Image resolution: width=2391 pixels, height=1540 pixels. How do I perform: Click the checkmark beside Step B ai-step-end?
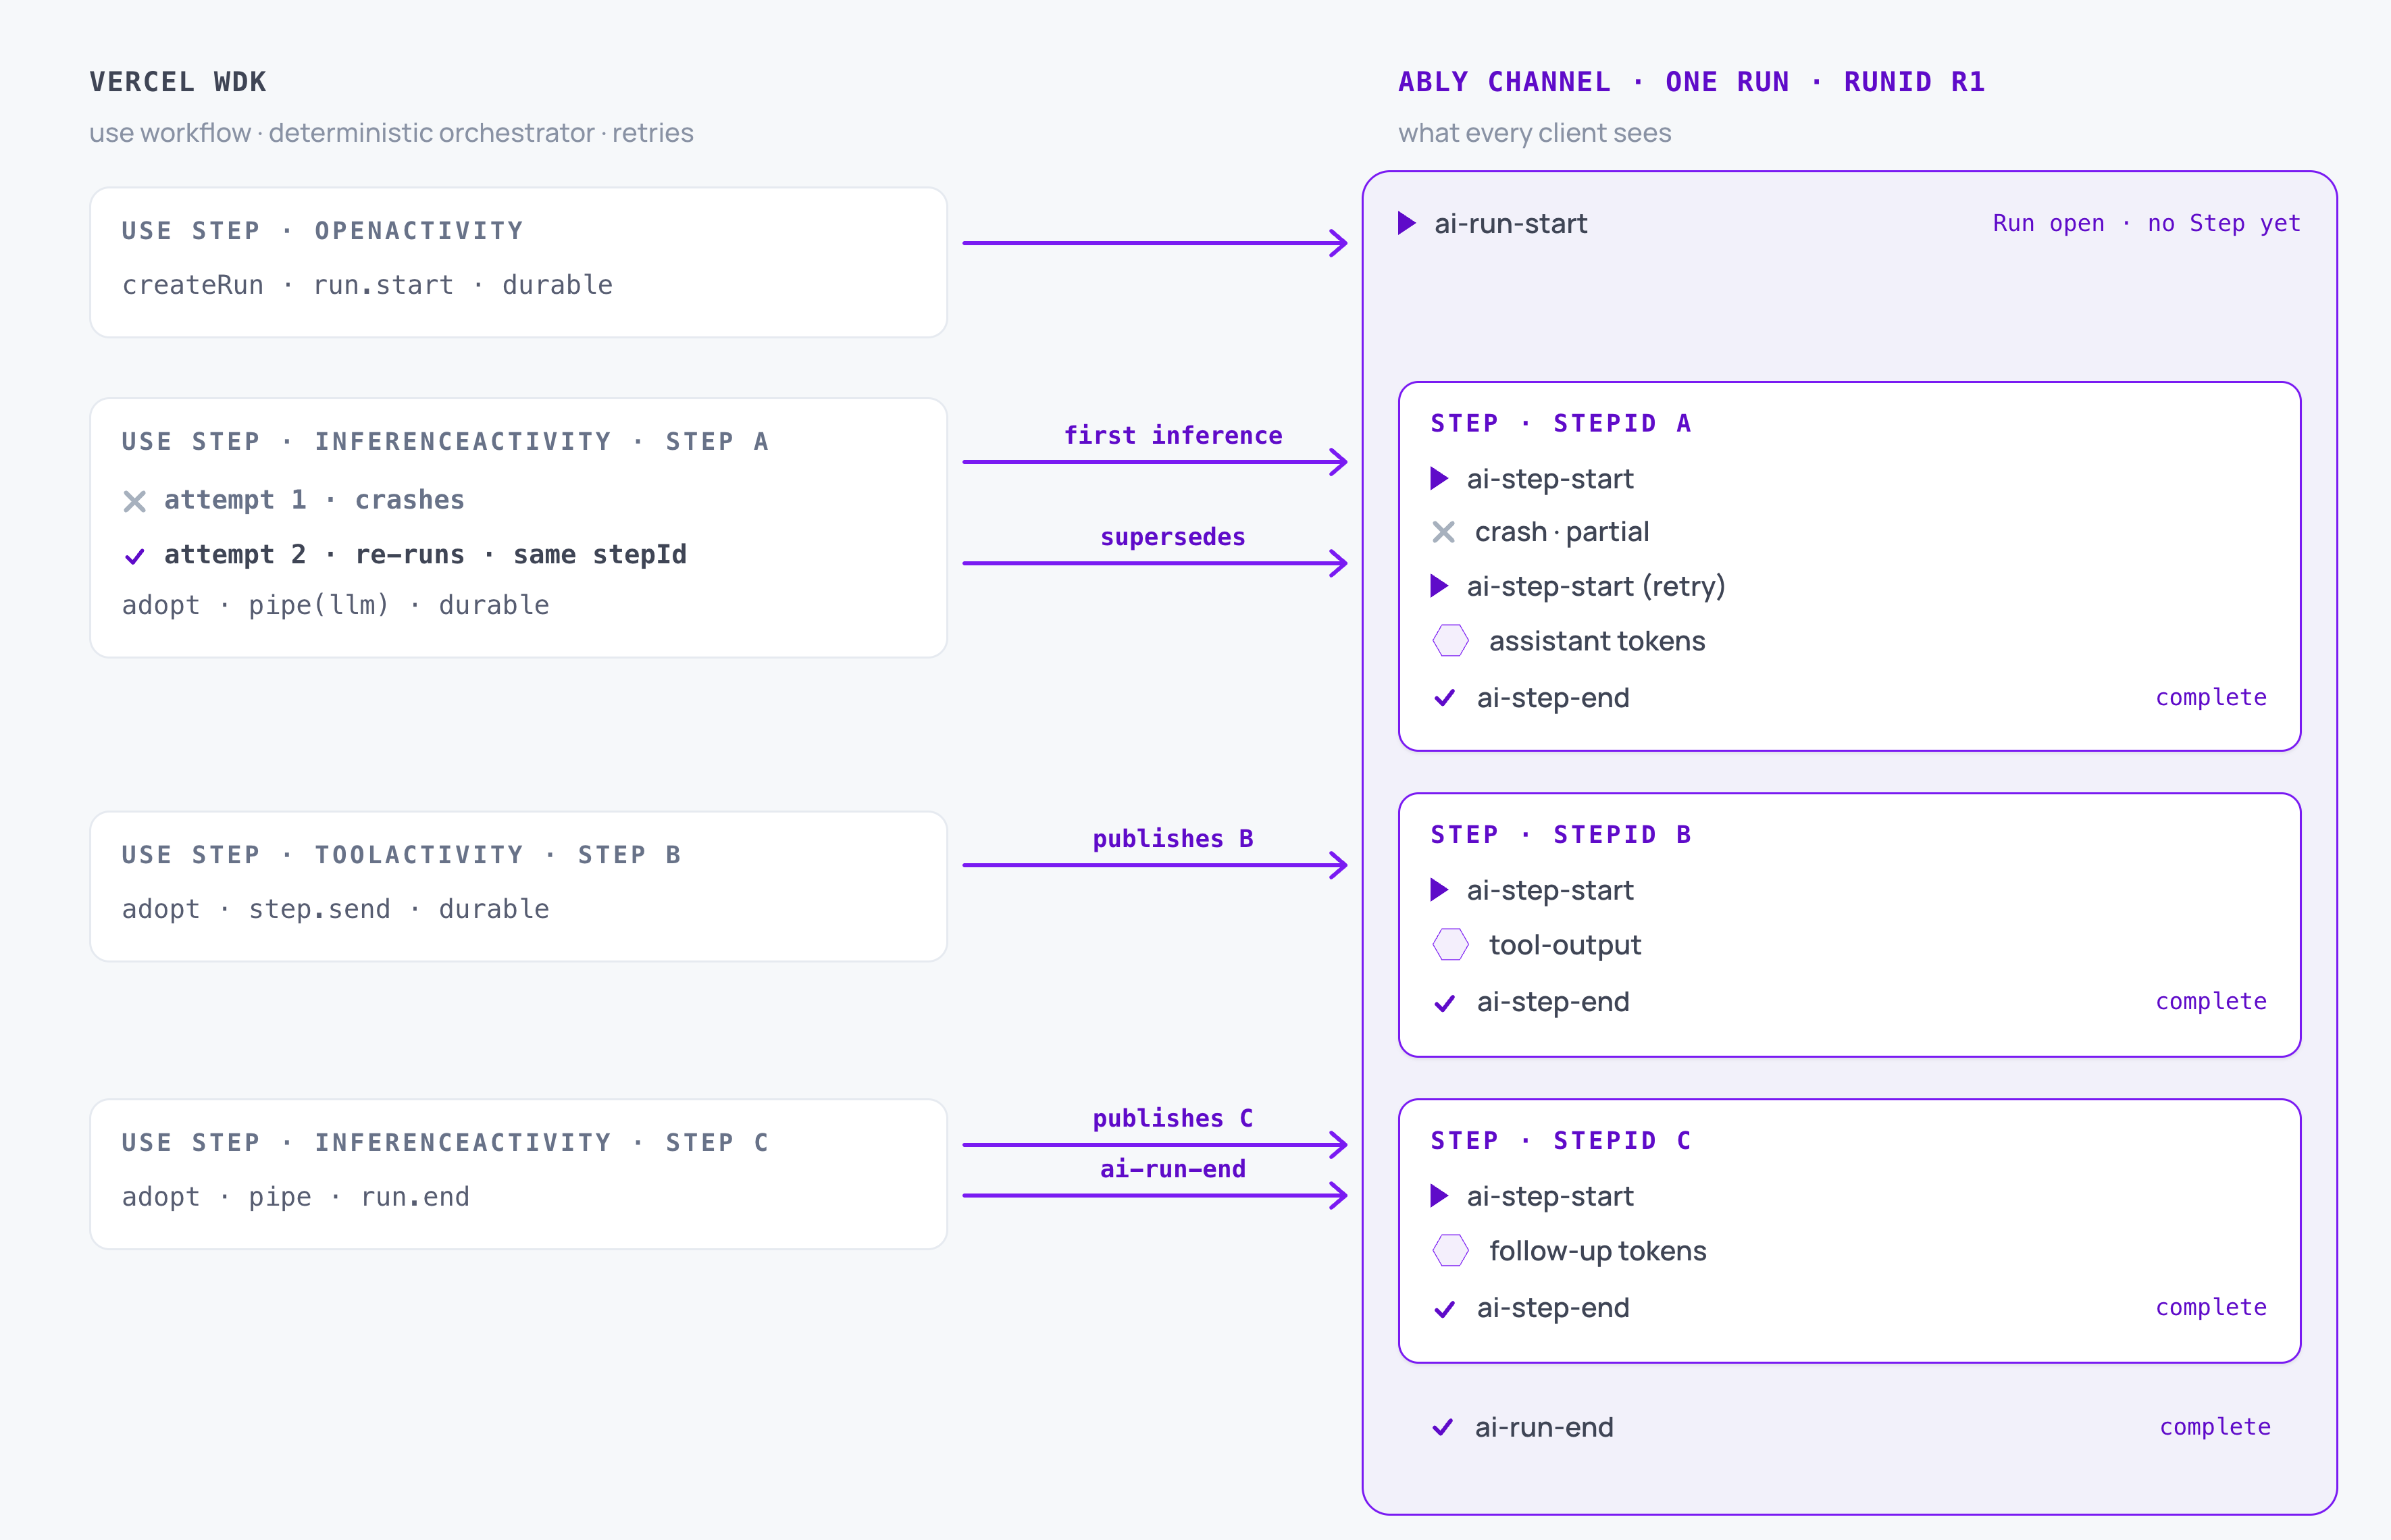click(1444, 1003)
